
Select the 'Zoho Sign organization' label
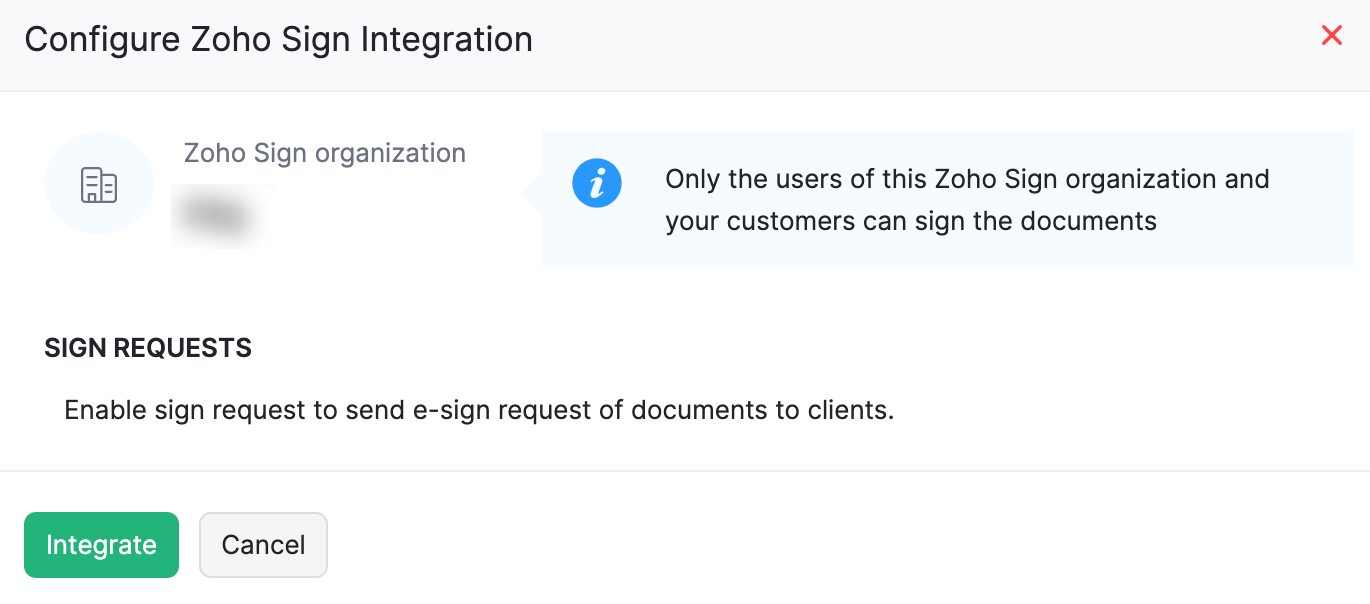click(325, 152)
